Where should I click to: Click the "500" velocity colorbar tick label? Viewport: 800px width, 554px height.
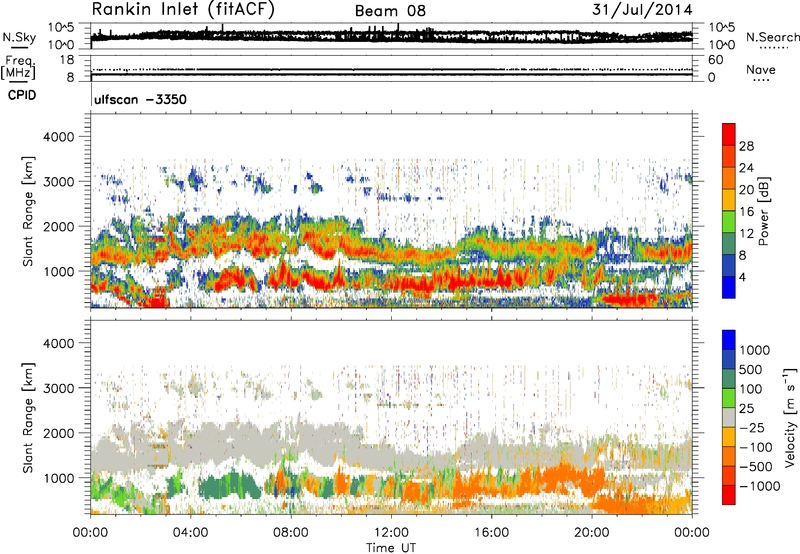point(751,369)
